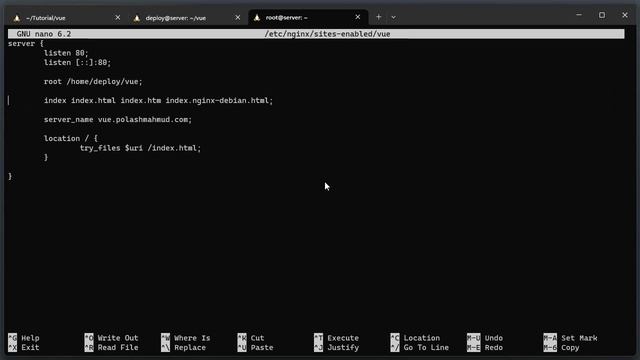The image size is (640, 360).
Task: Click the final closing brace of server block
Action: point(10,176)
